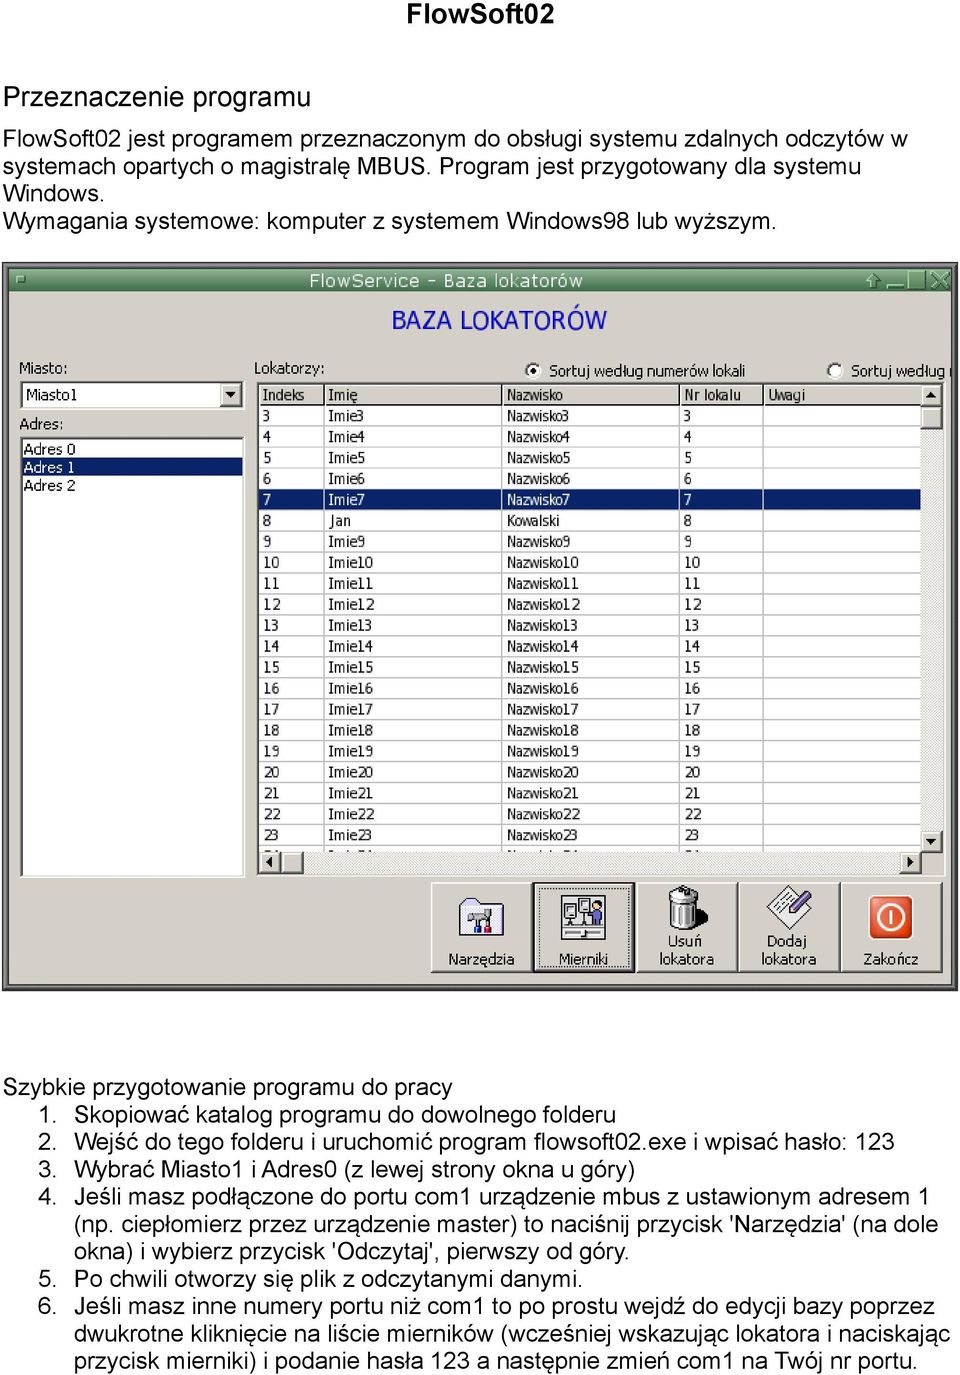The height and width of the screenshot is (1375, 960).
Task: Open the Mierniki meters button
Action: click(x=584, y=927)
